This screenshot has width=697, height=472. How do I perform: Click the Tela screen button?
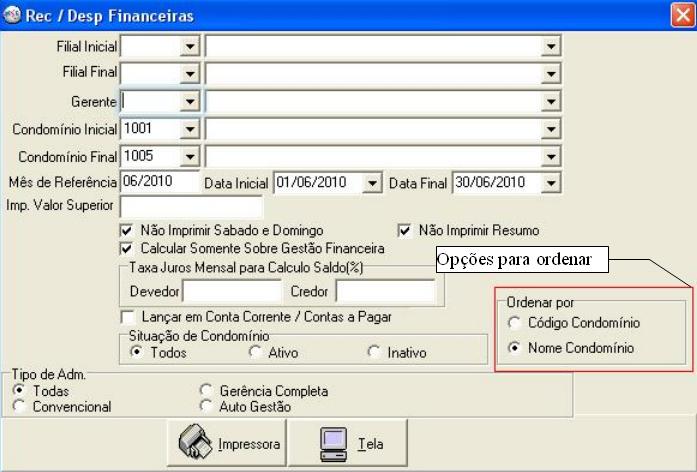(x=348, y=441)
